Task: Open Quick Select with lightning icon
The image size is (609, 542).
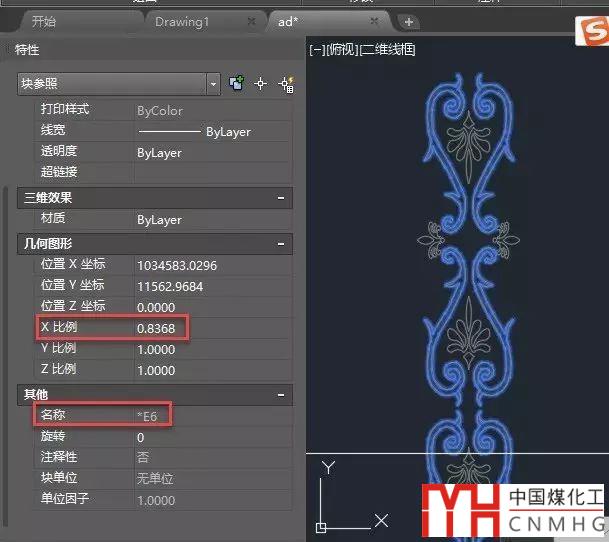Action: pos(284,84)
